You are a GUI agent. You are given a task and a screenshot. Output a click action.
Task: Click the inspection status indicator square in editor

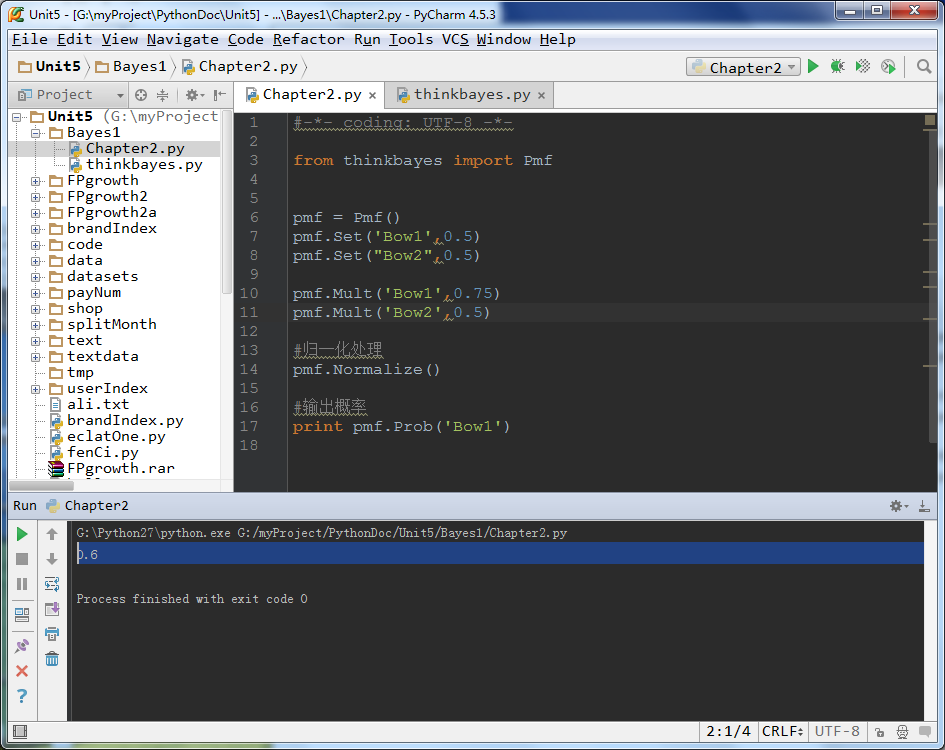tap(930, 121)
